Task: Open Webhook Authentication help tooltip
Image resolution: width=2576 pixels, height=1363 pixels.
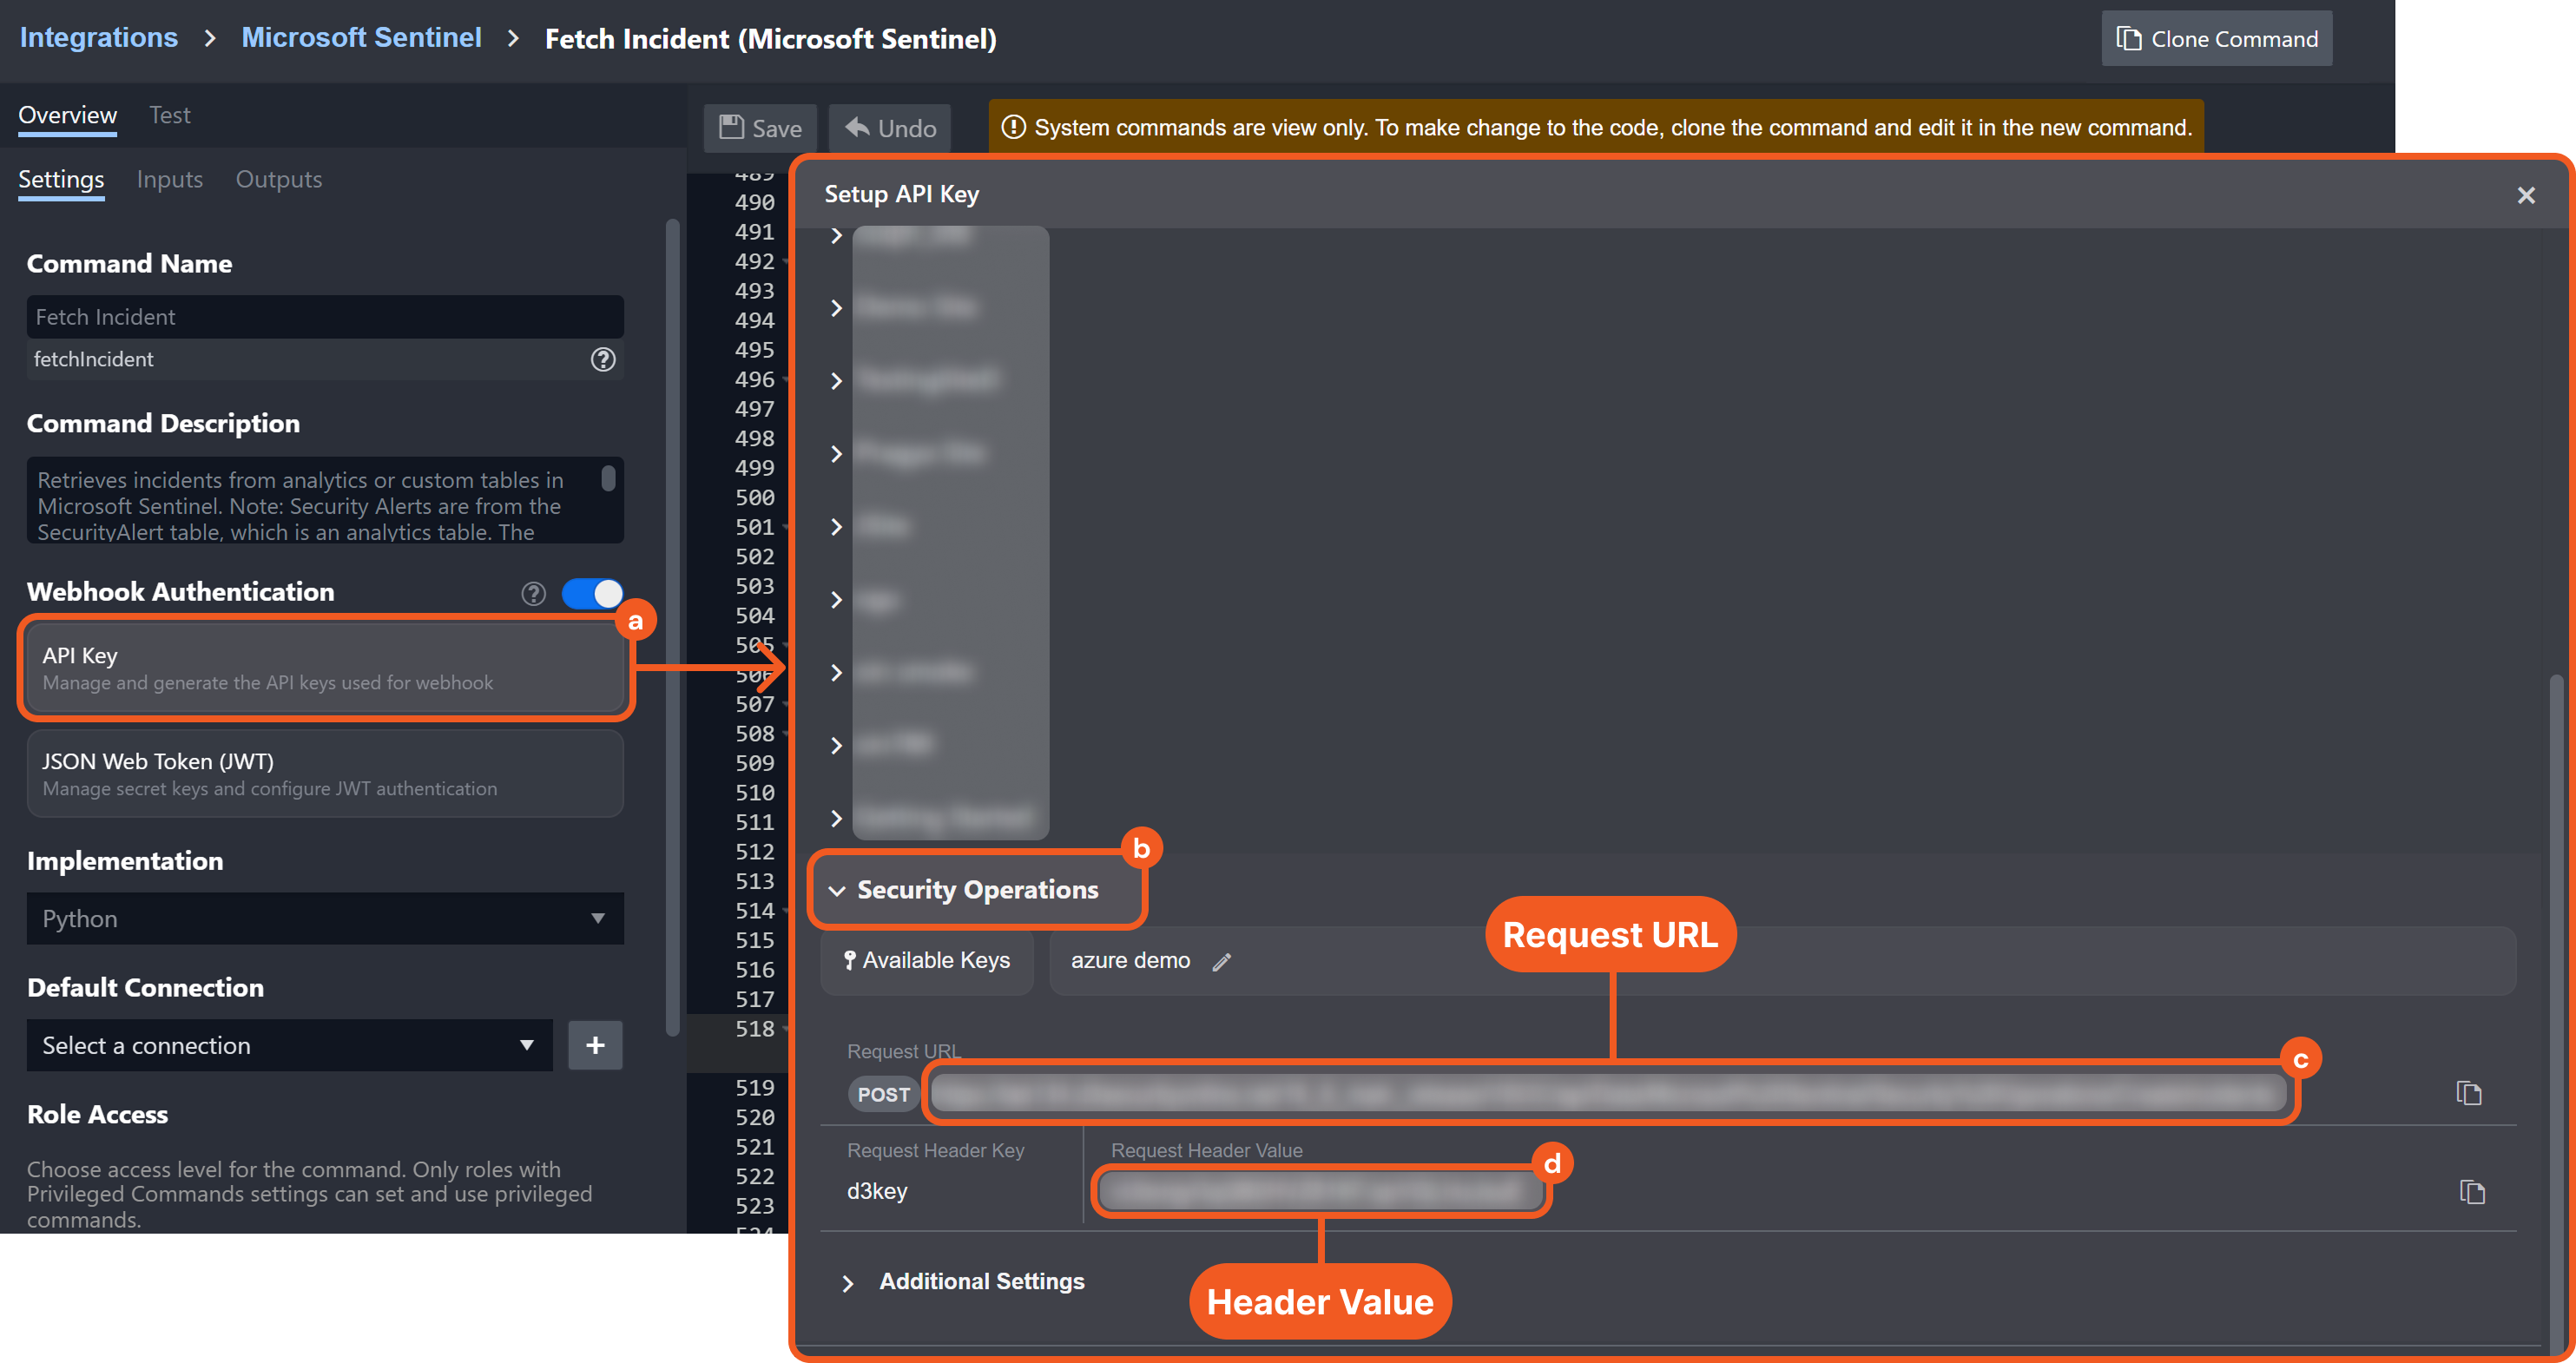Action: coord(533,593)
